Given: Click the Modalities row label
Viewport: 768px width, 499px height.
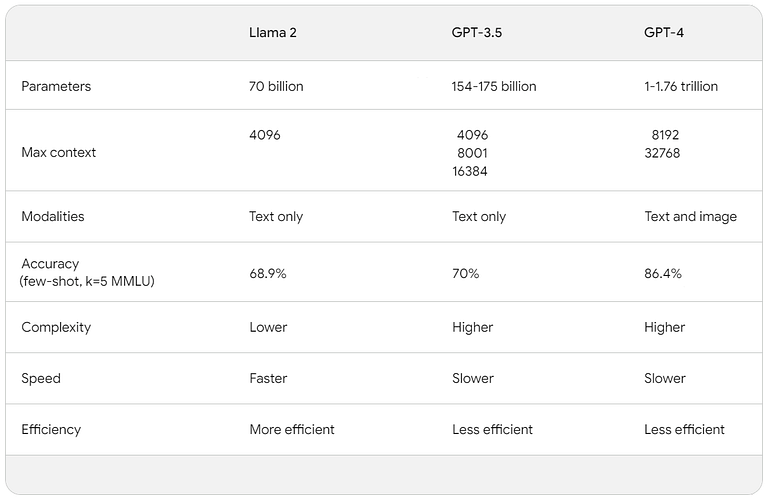Looking at the screenshot, I should click(52, 216).
